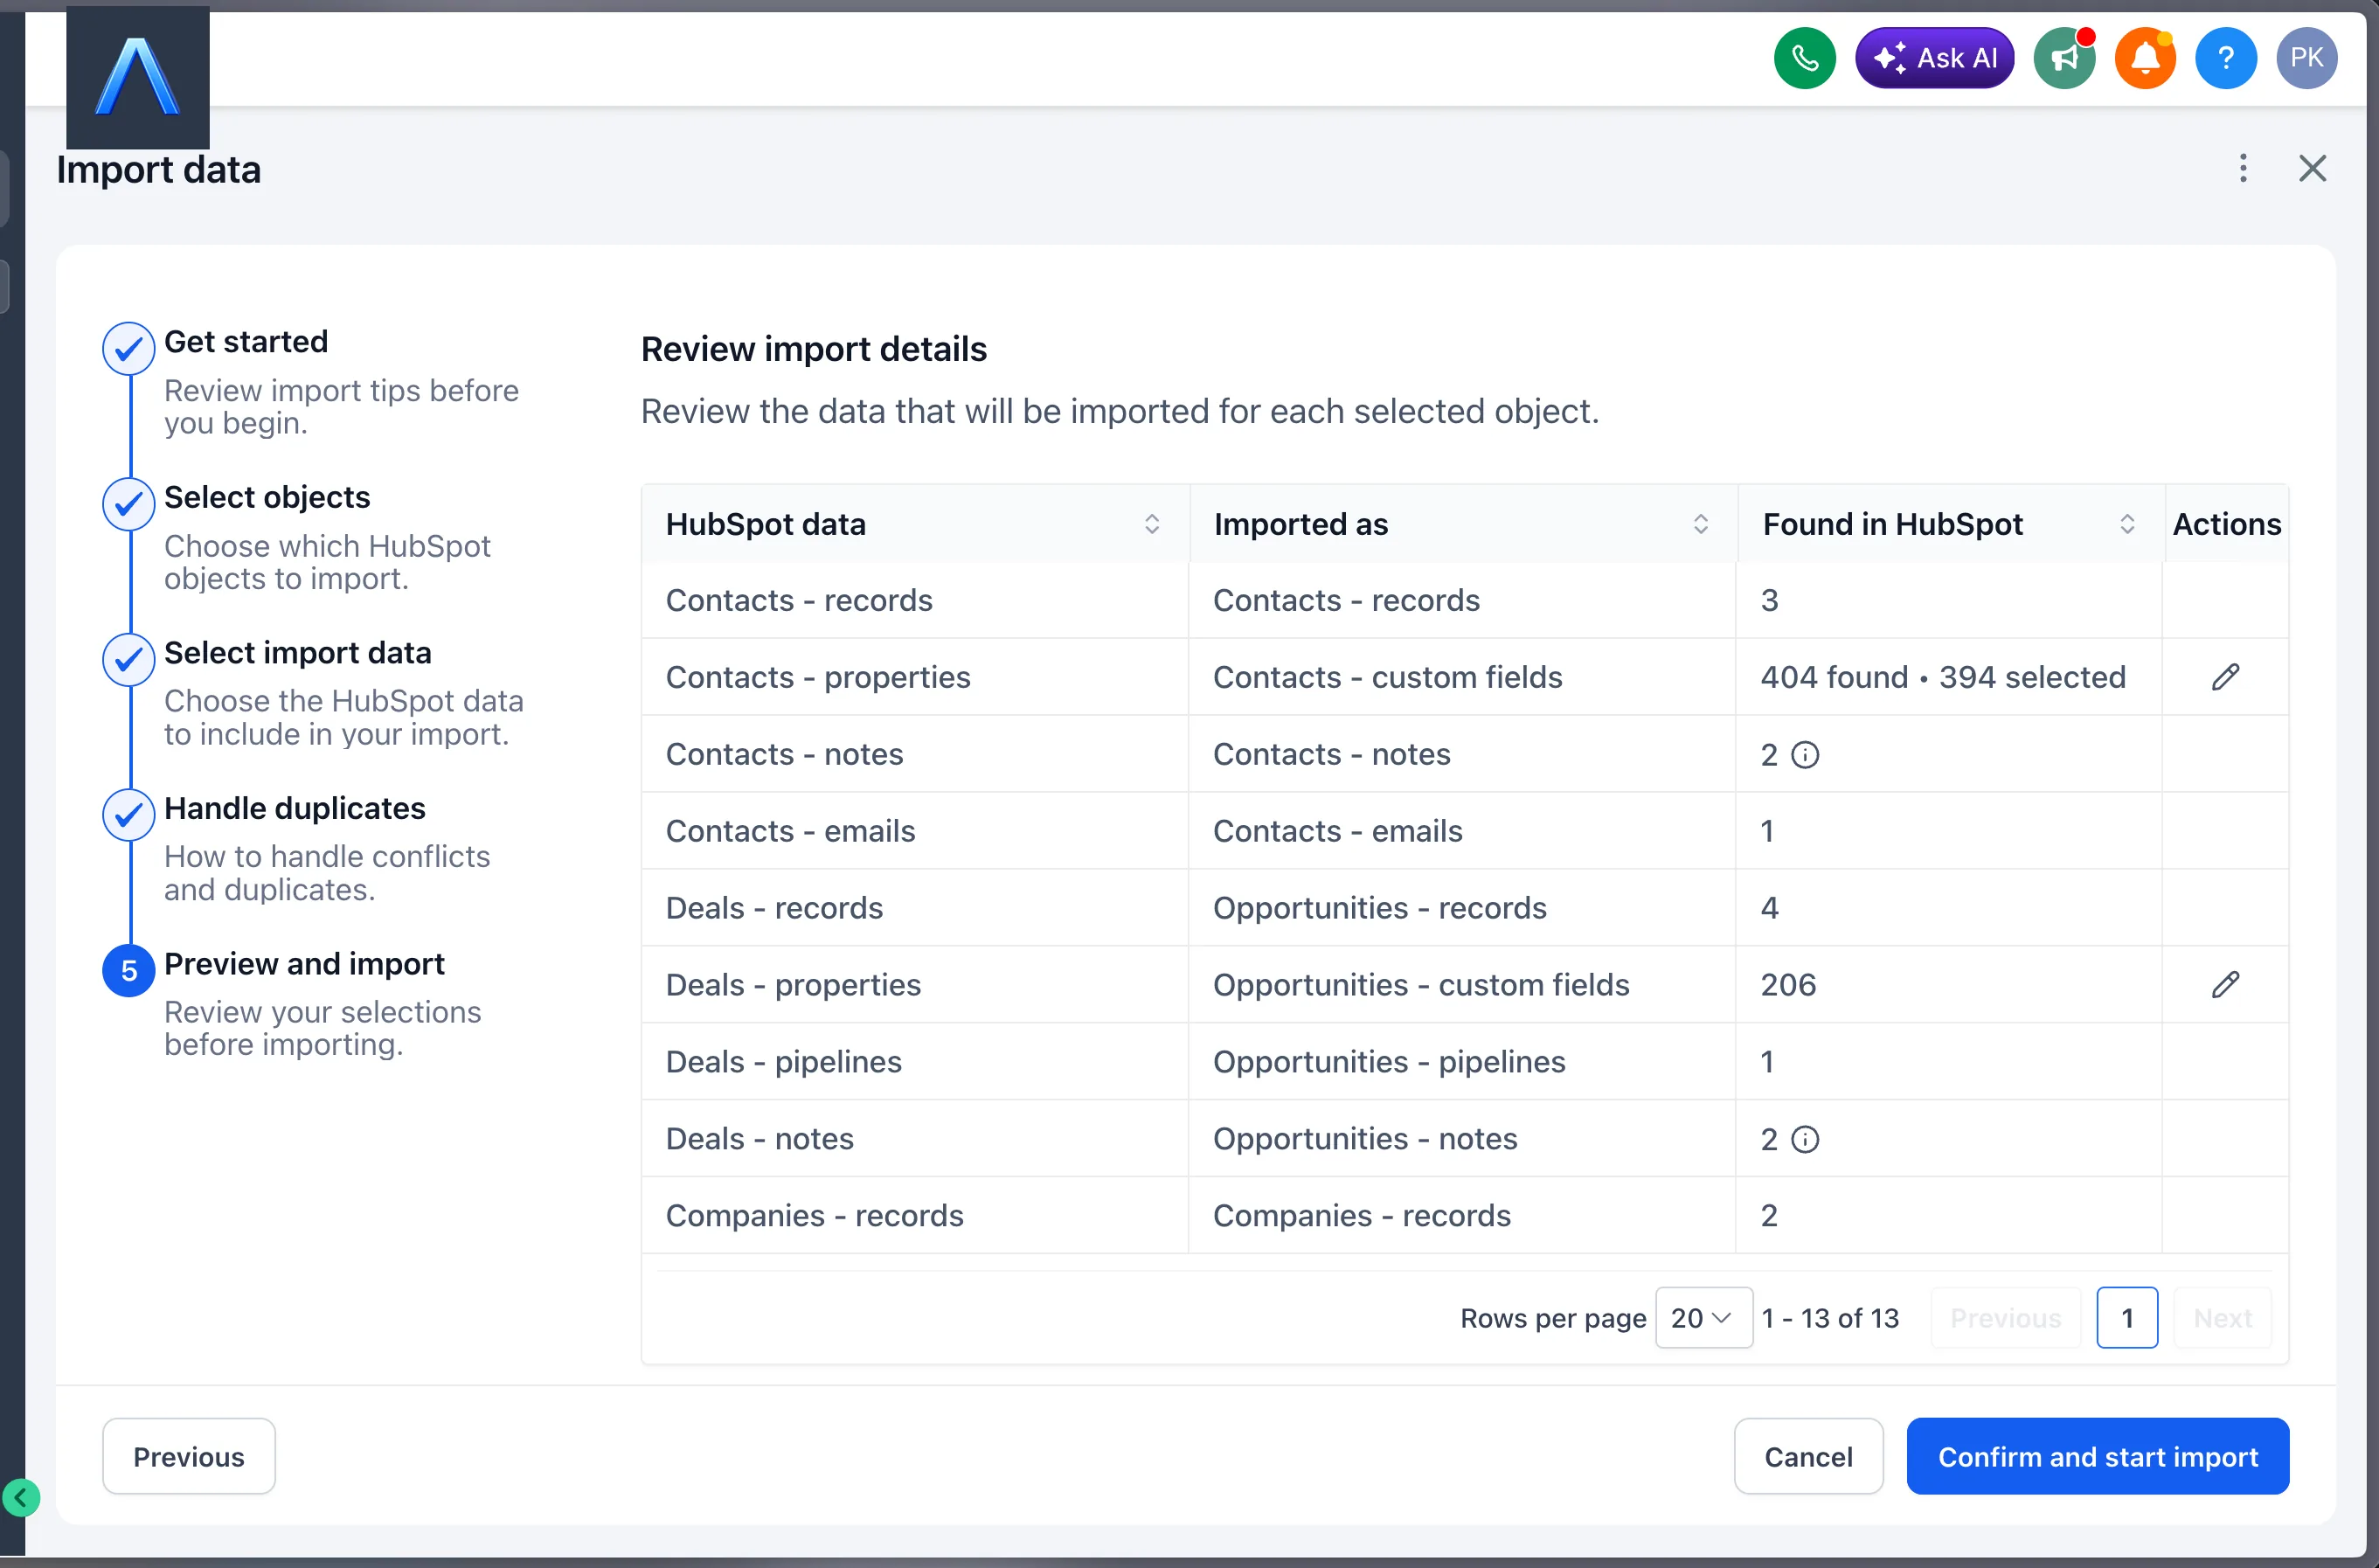The image size is (2379, 1568).
Task: Cancel the import
Action: point(1808,1457)
